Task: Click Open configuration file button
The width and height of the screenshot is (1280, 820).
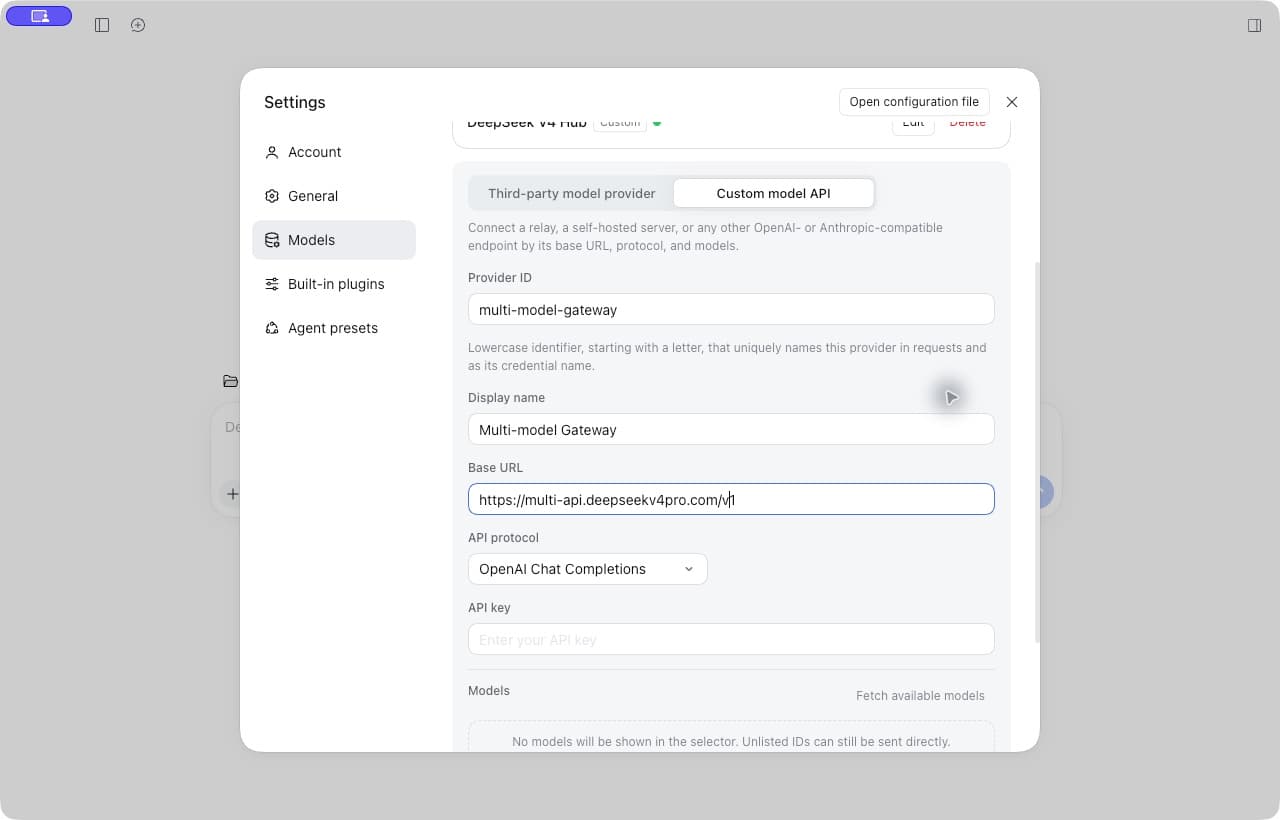Action: 914,102
